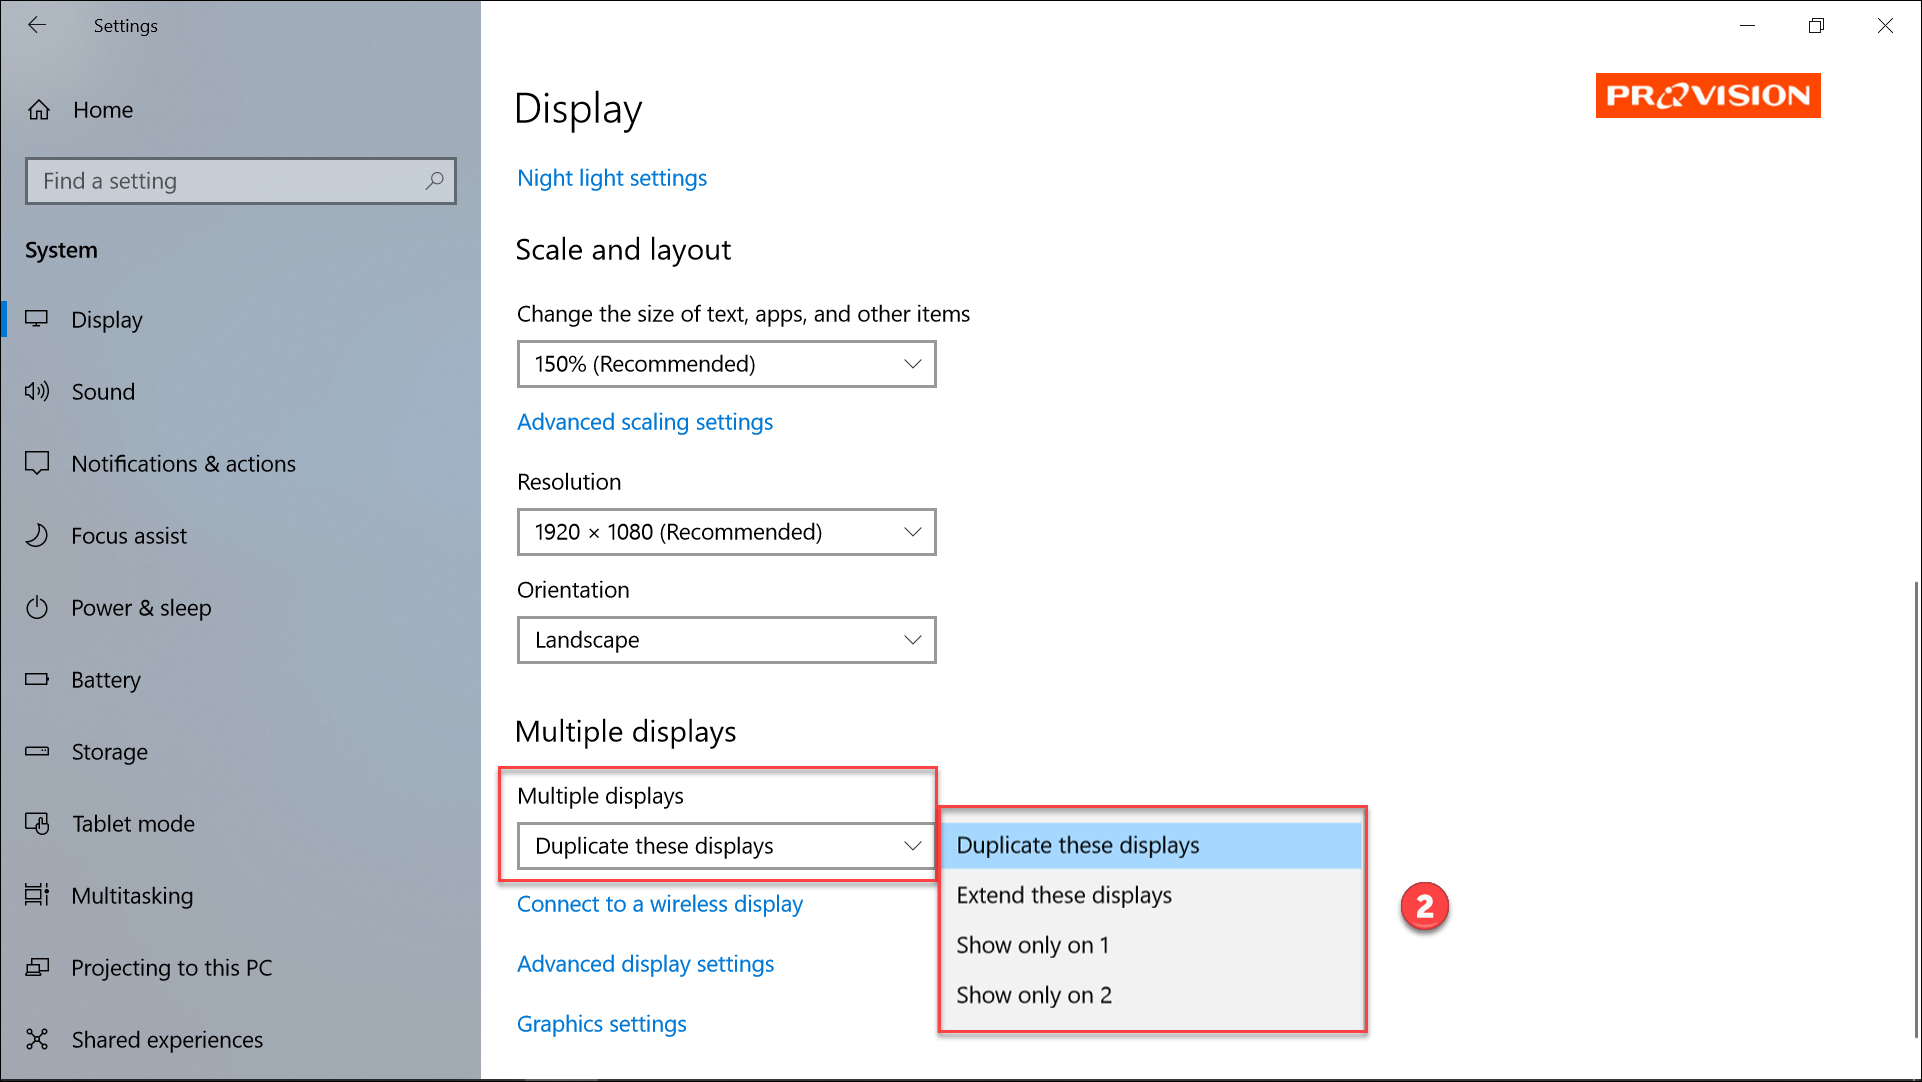Viewport: 1922px width, 1082px height.
Task: Open Advanced scaling settings link
Action: [x=644, y=421]
